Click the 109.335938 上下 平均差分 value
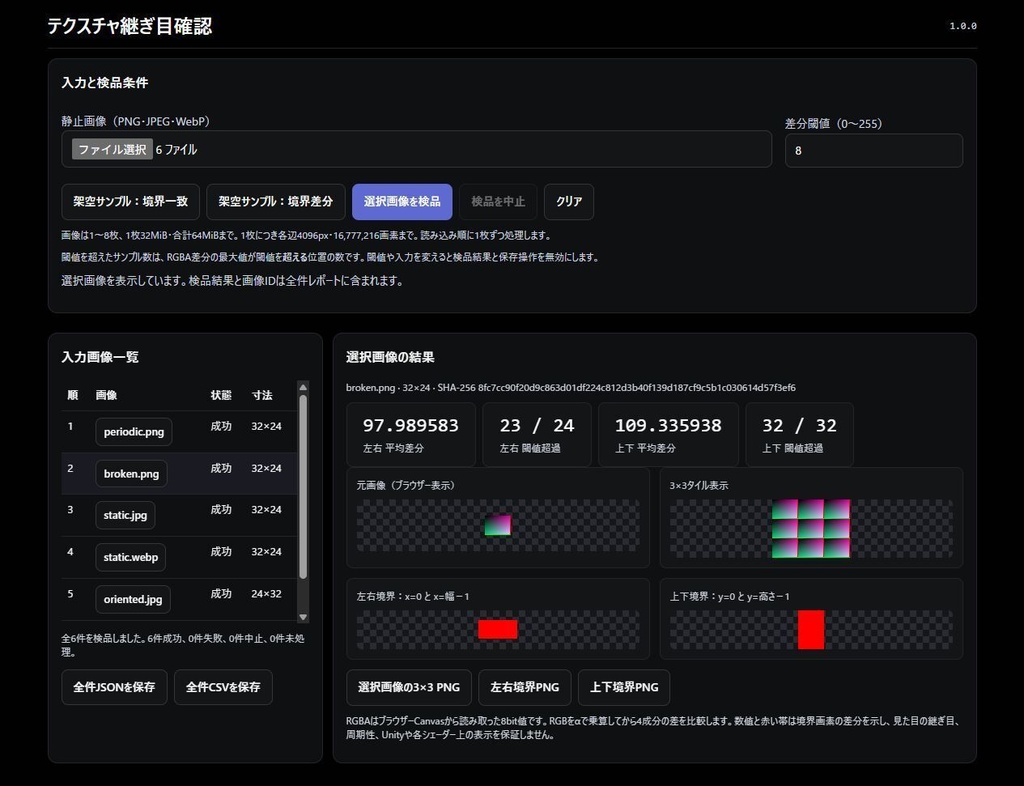Viewport: 1024px width, 786px height. tap(668, 426)
